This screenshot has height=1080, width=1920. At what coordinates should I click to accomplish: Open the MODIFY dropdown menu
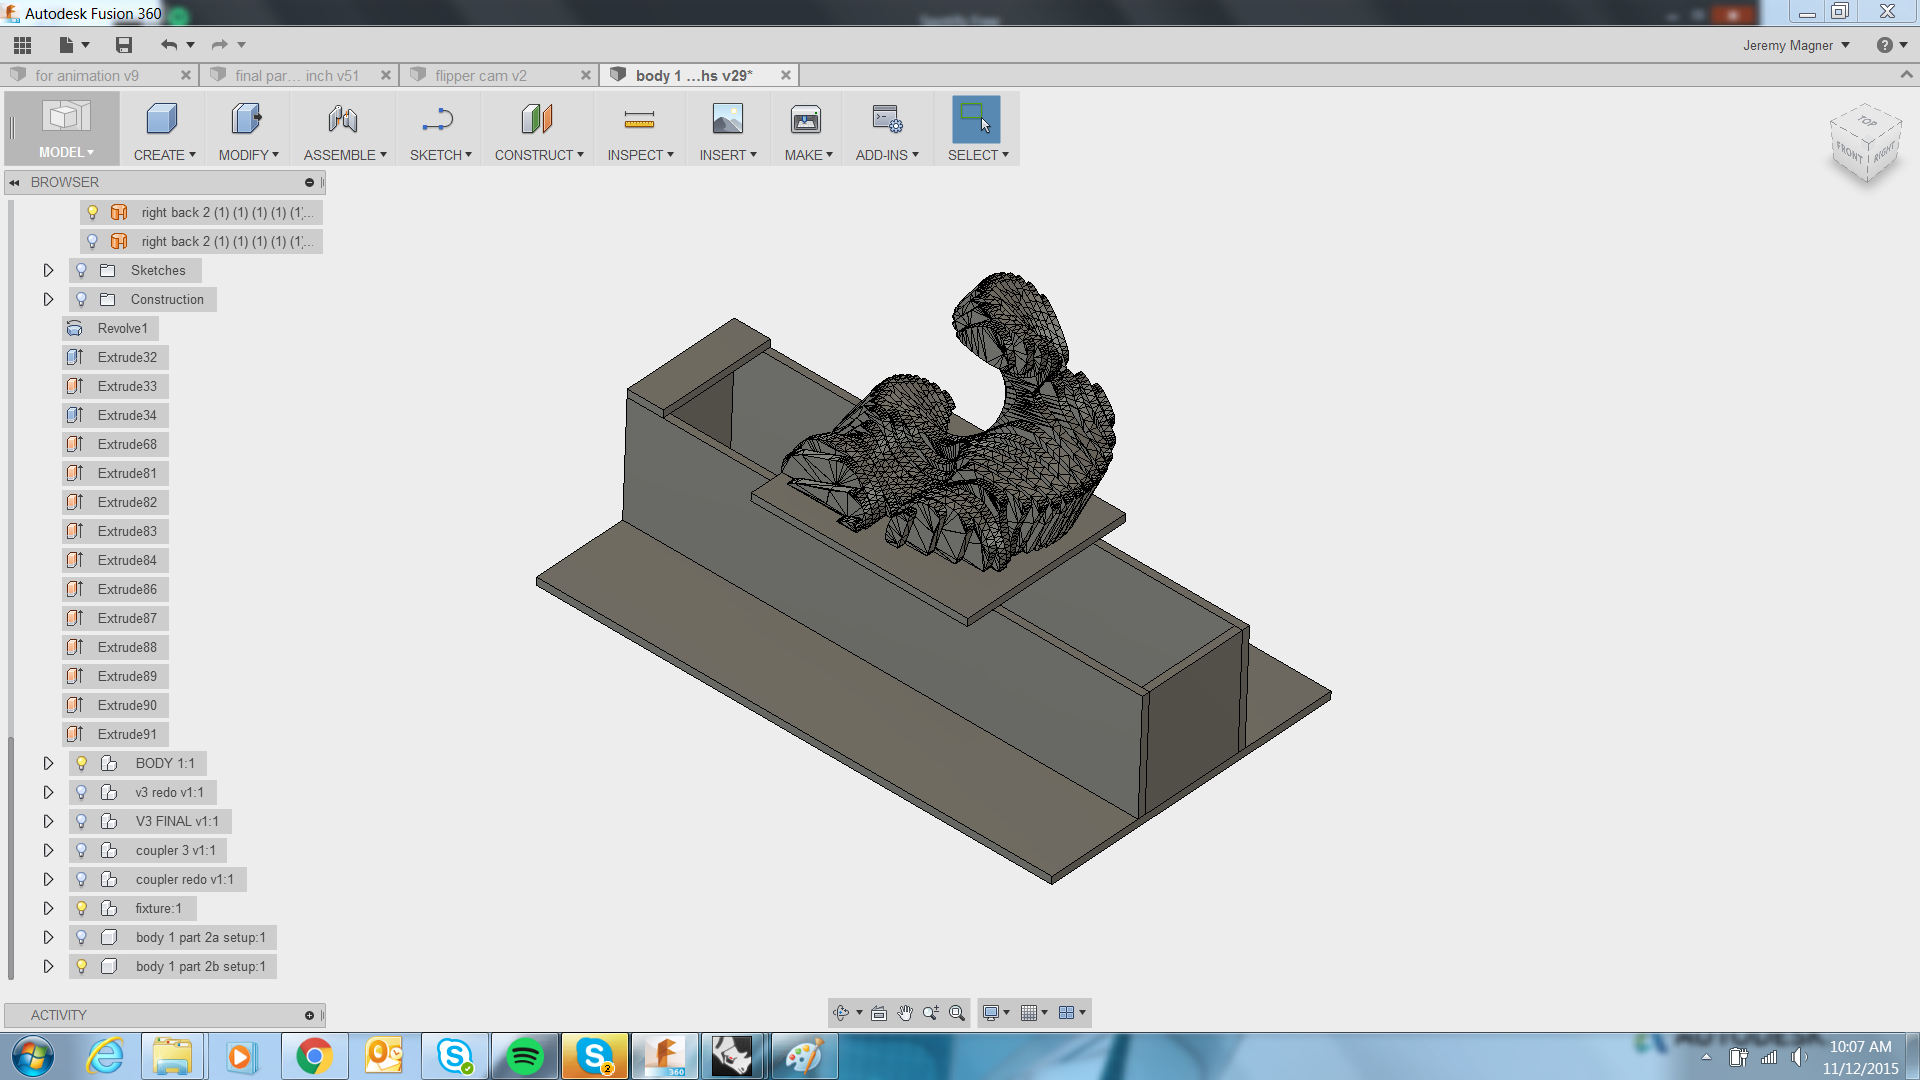point(249,155)
